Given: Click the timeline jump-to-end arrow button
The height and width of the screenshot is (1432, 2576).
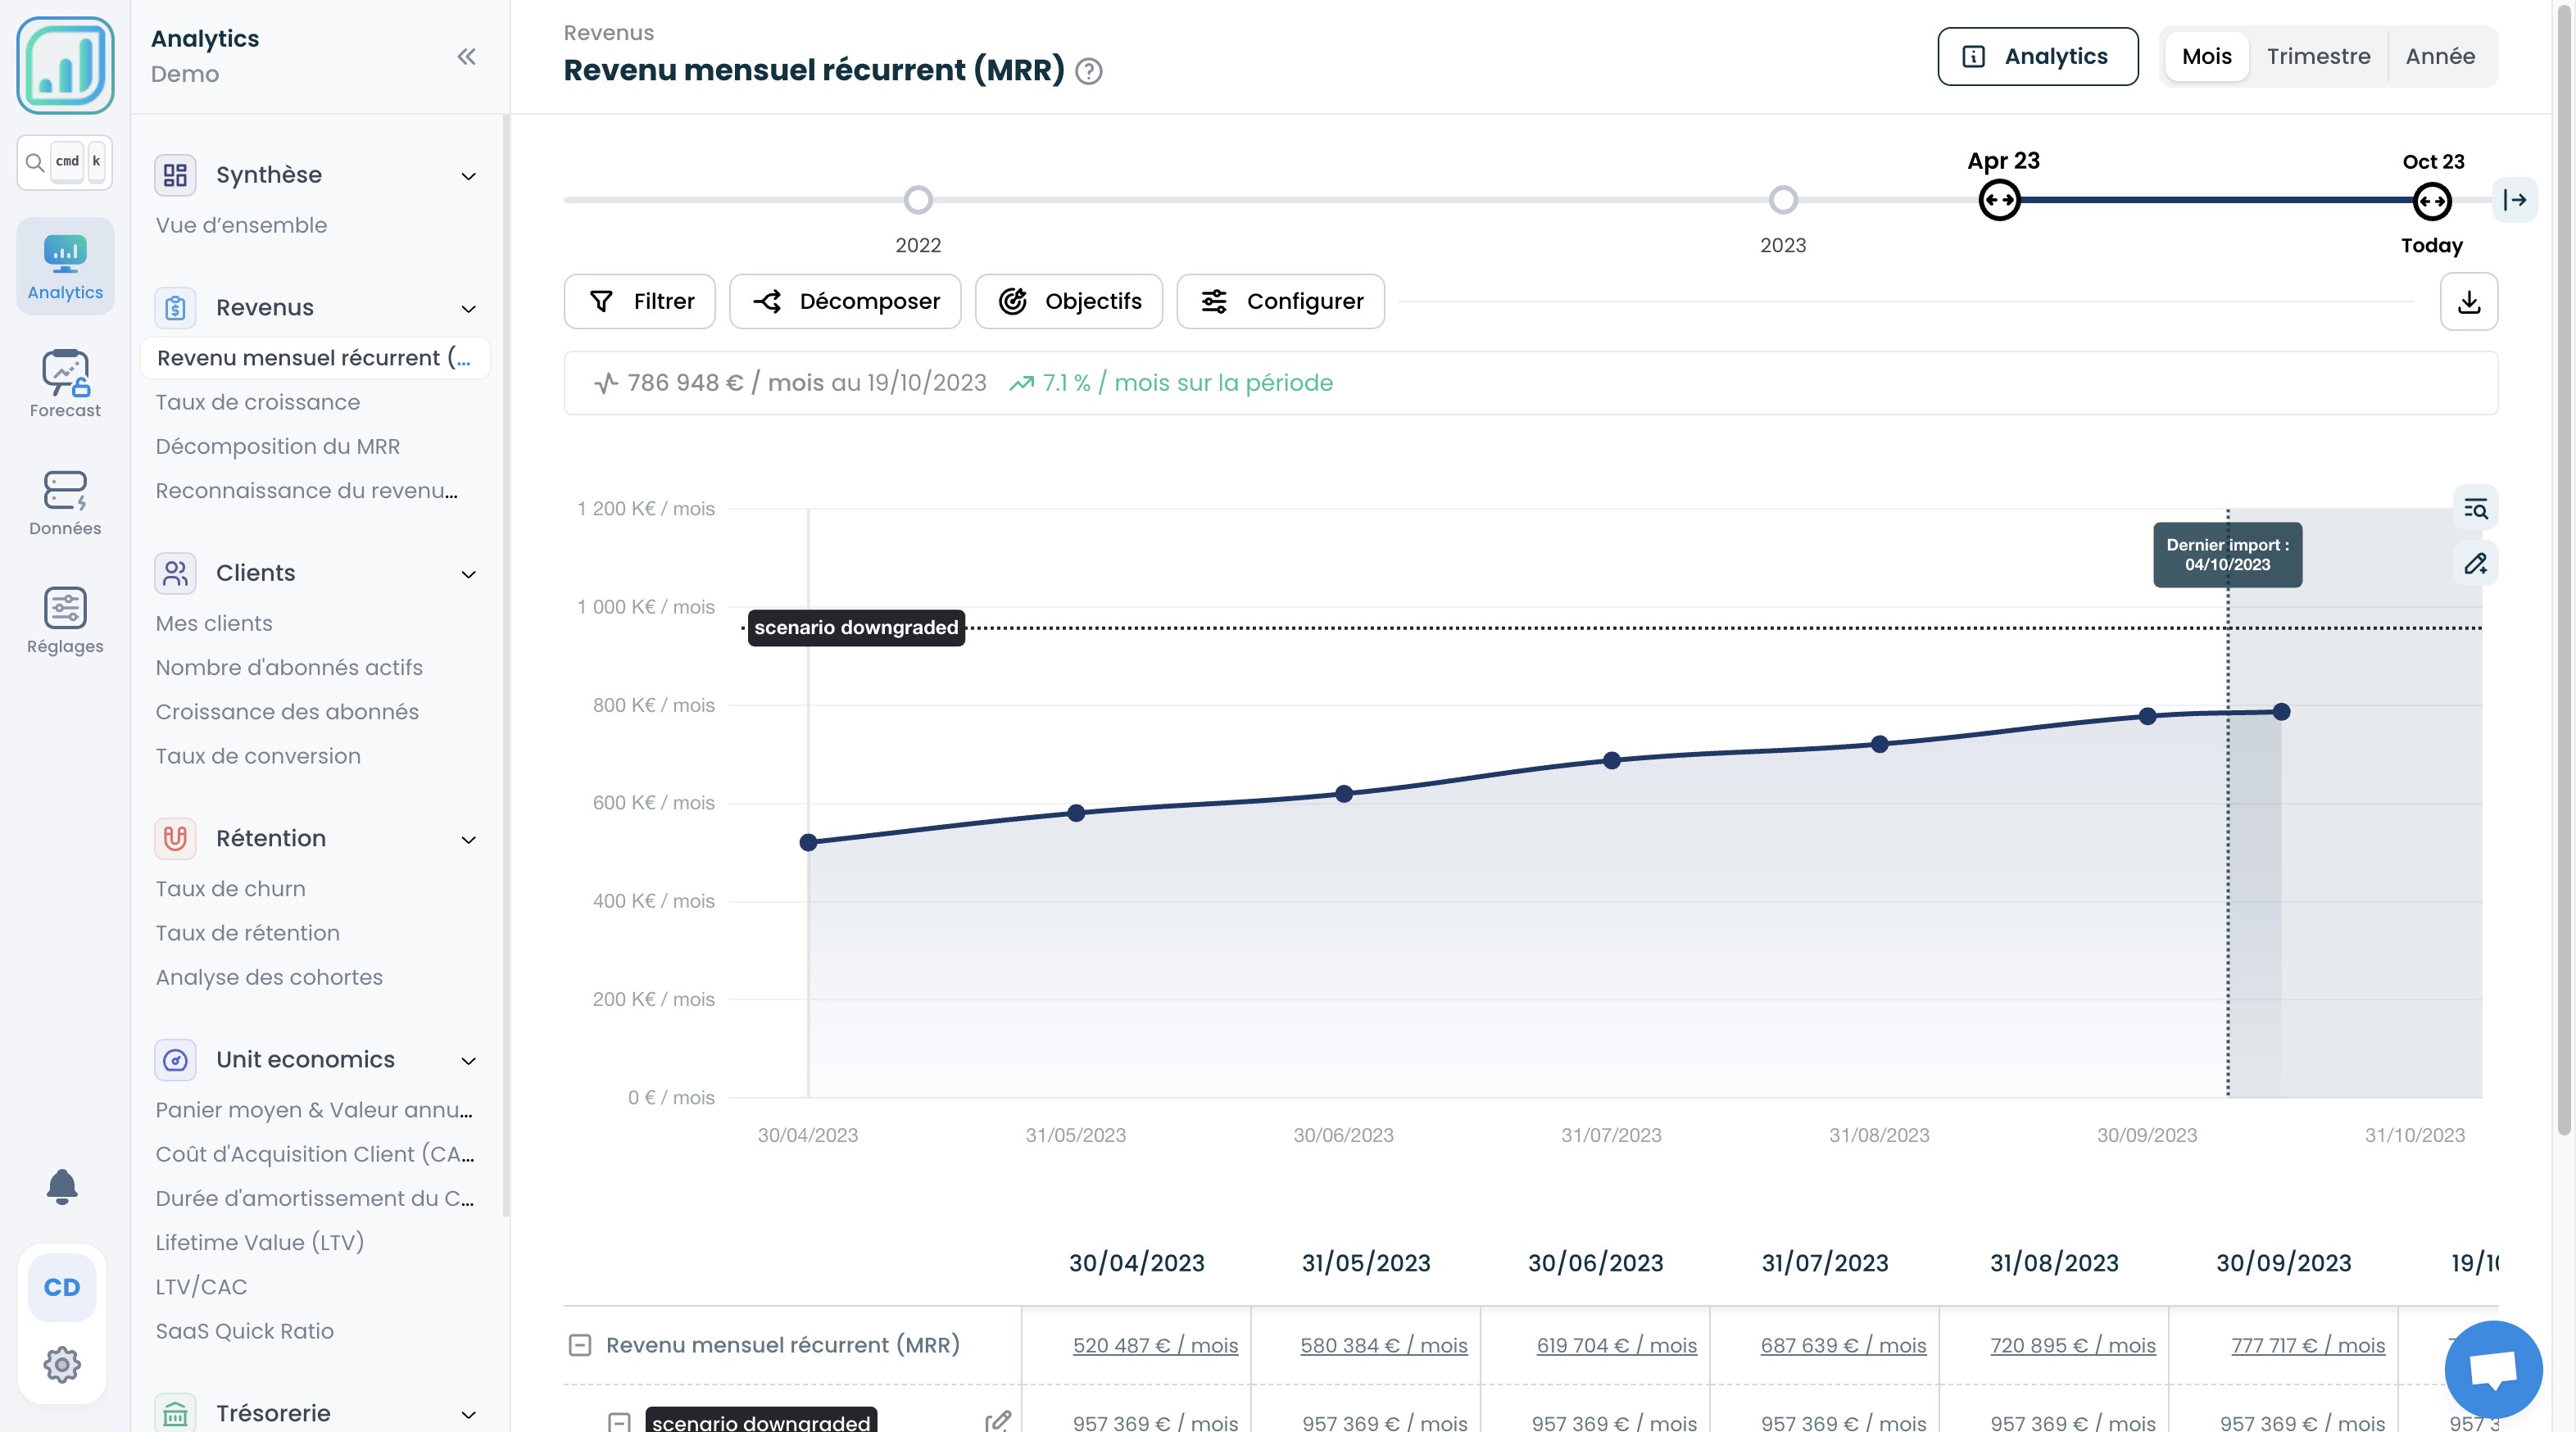Looking at the screenshot, I should pyautogui.click(x=2514, y=200).
